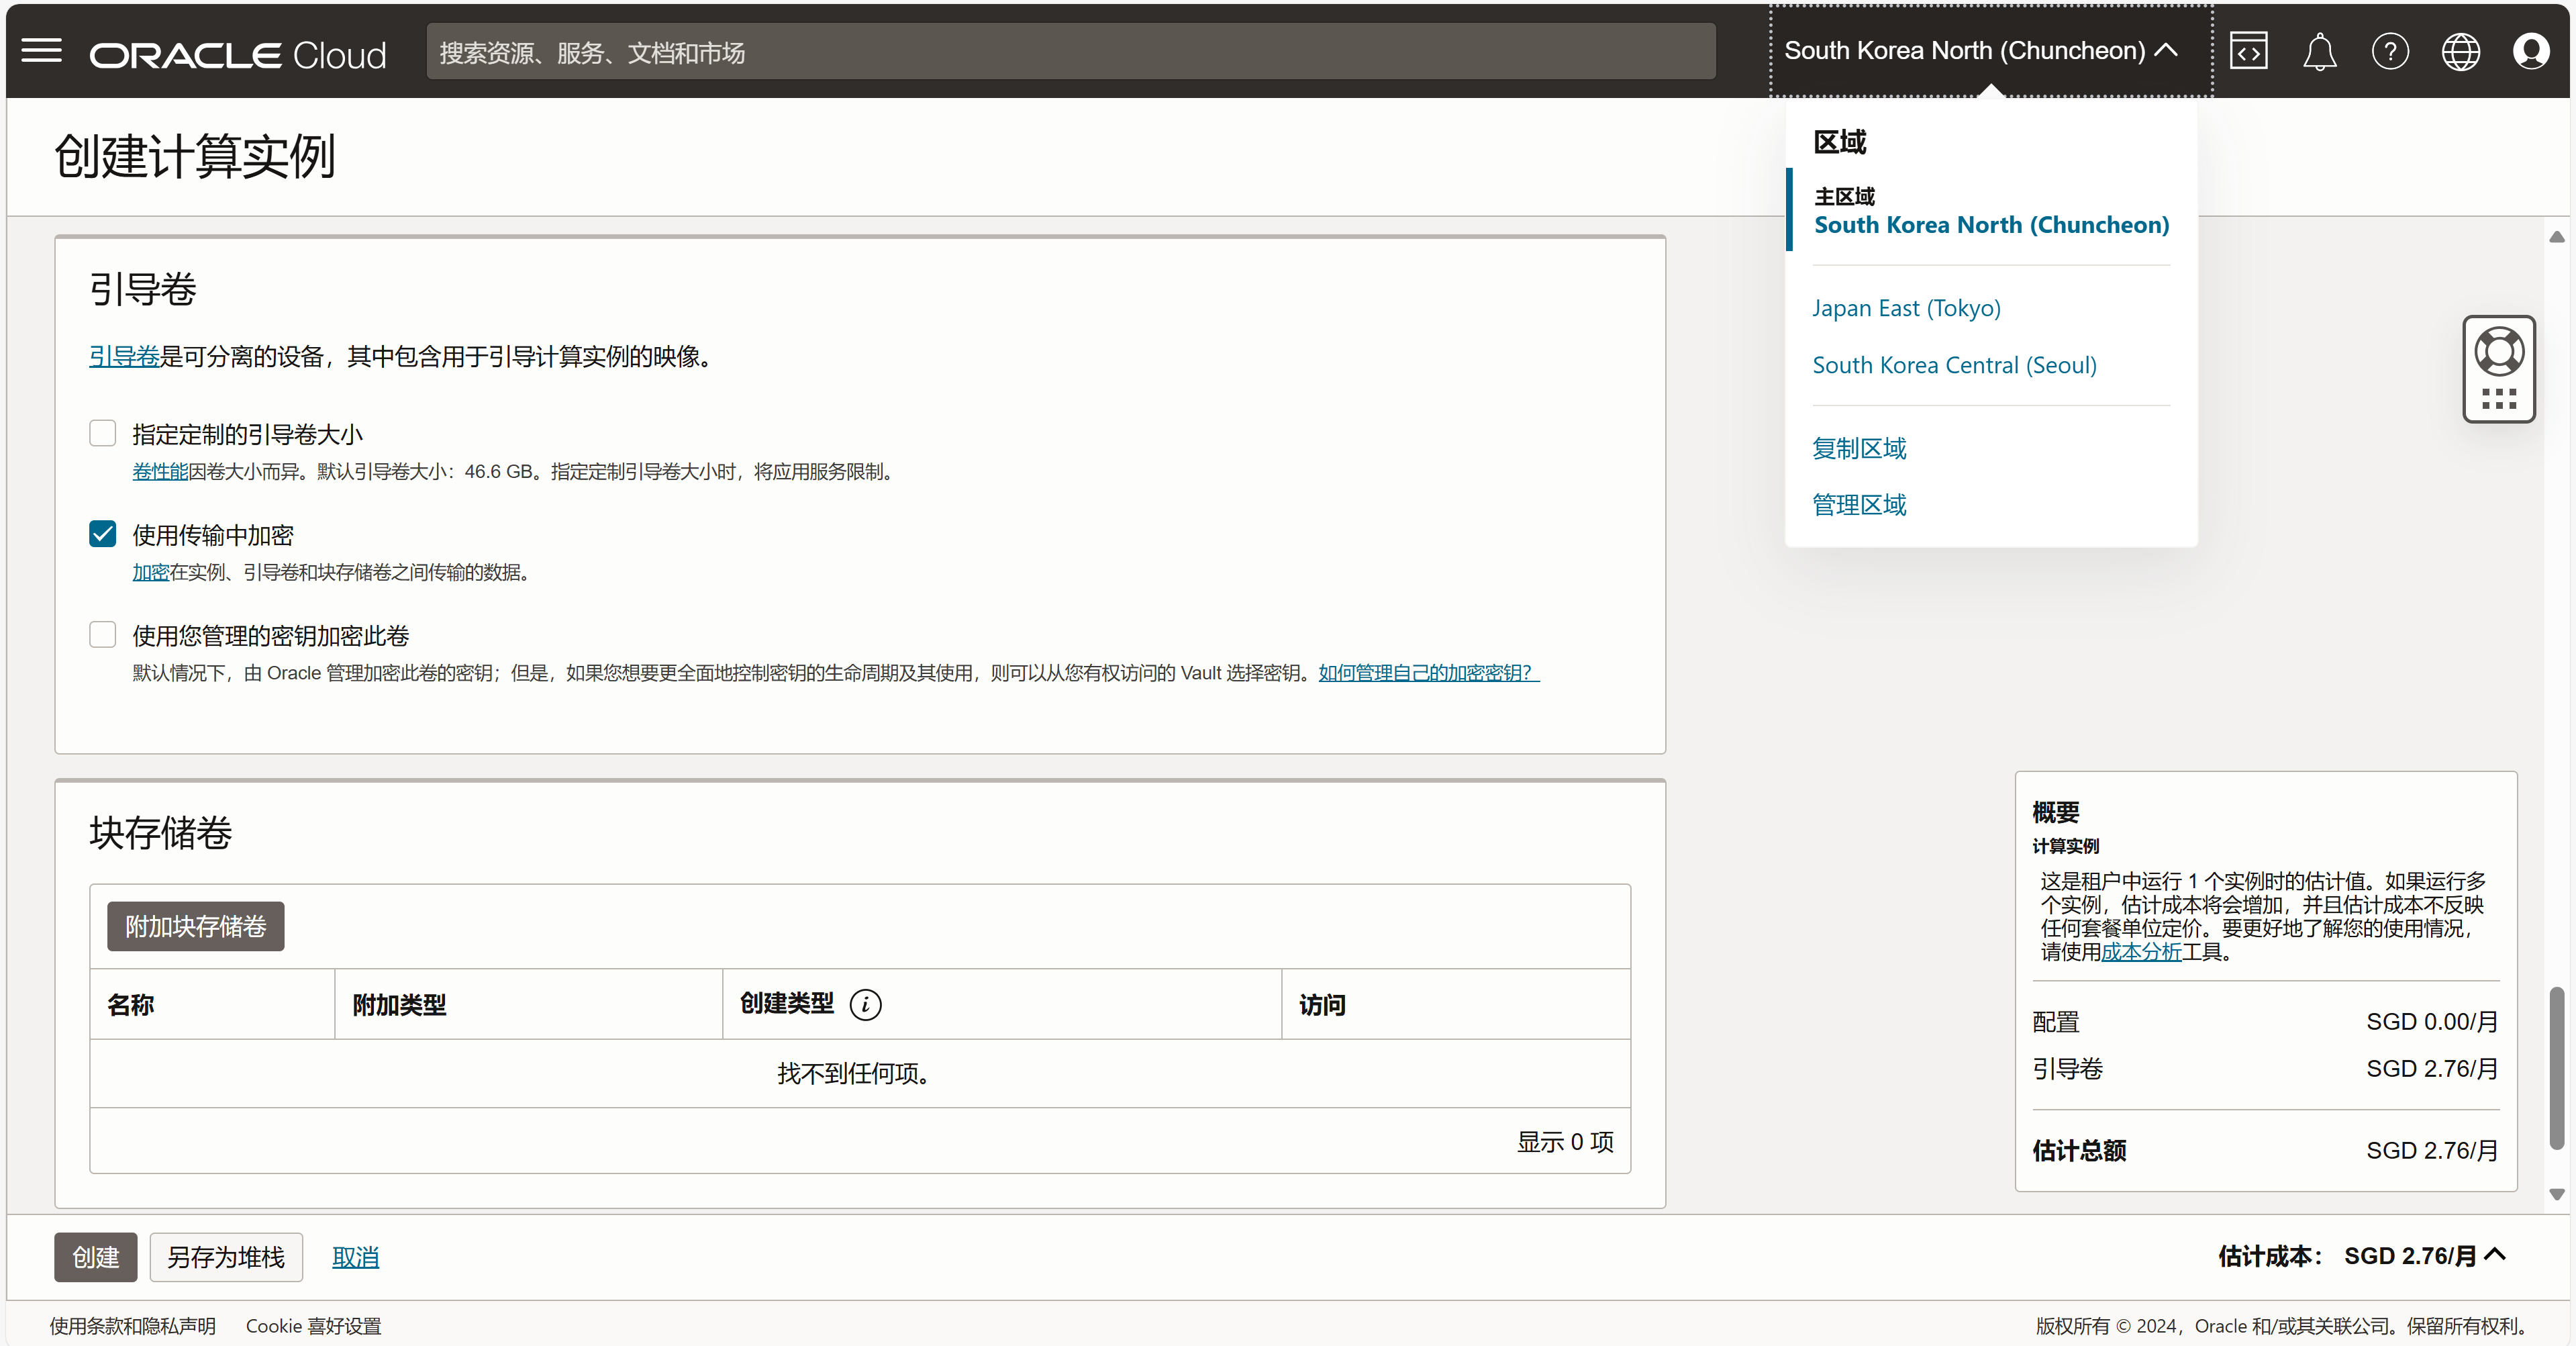The height and width of the screenshot is (1346, 2576).
Task: Select the South Korea Central (Seoul) region
Action: (x=1954, y=365)
